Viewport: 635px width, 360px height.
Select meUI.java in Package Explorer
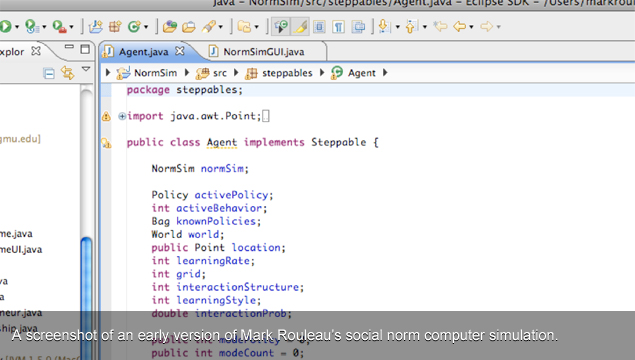21,250
